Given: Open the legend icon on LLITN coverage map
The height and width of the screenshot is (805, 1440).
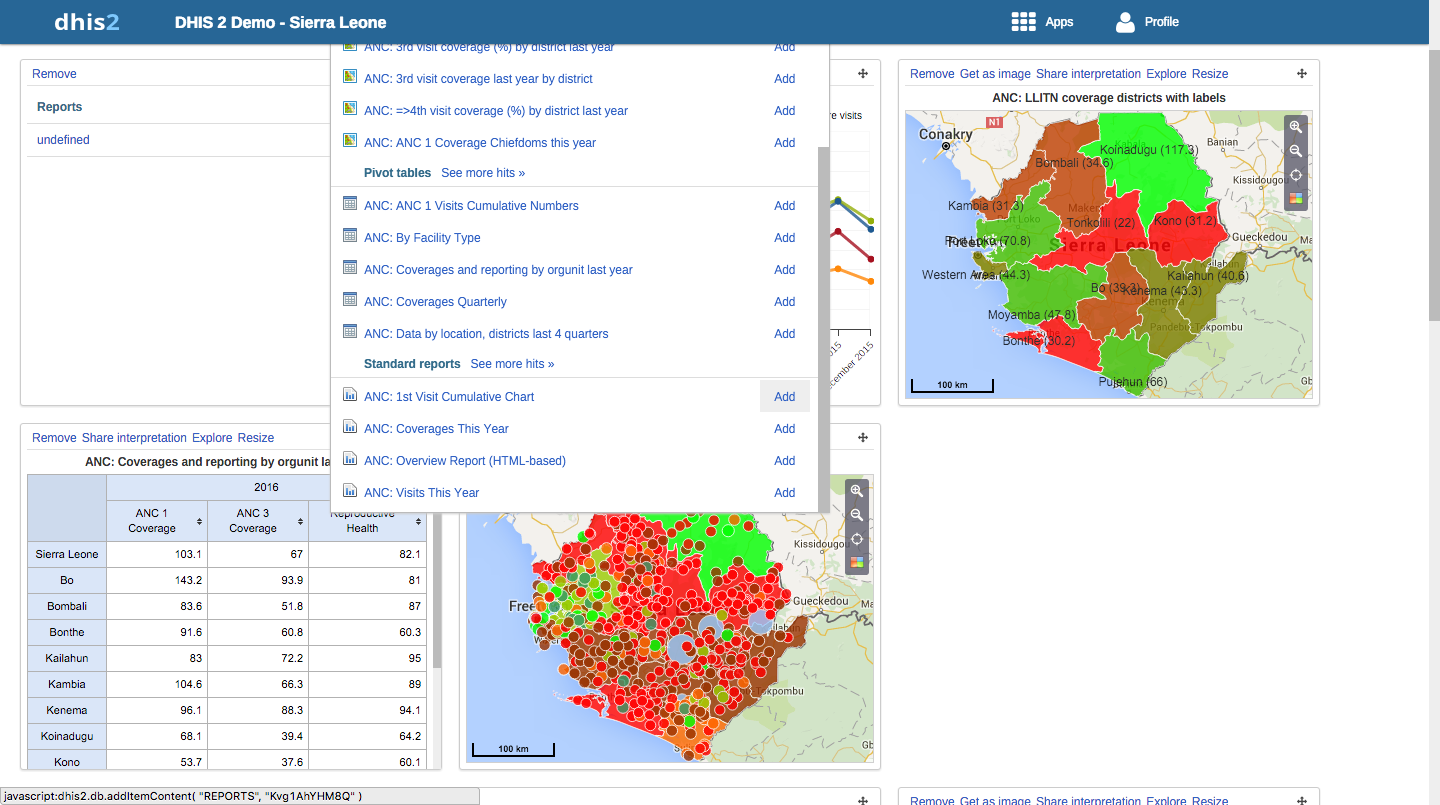Looking at the screenshot, I should (x=1295, y=198).
